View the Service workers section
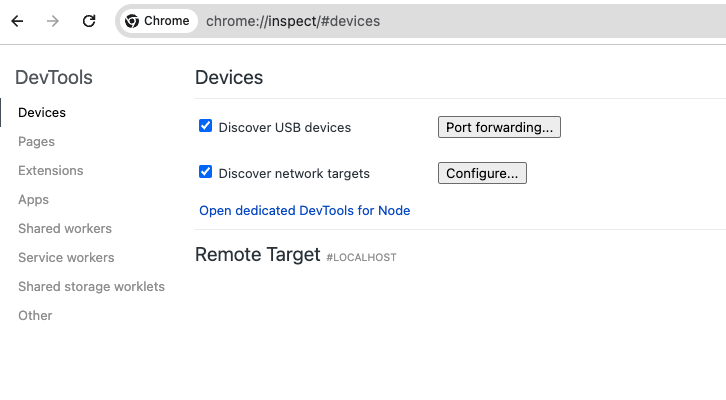Image resolution: width=726 pixels, height=400 pixels. (x=66, y=258)
